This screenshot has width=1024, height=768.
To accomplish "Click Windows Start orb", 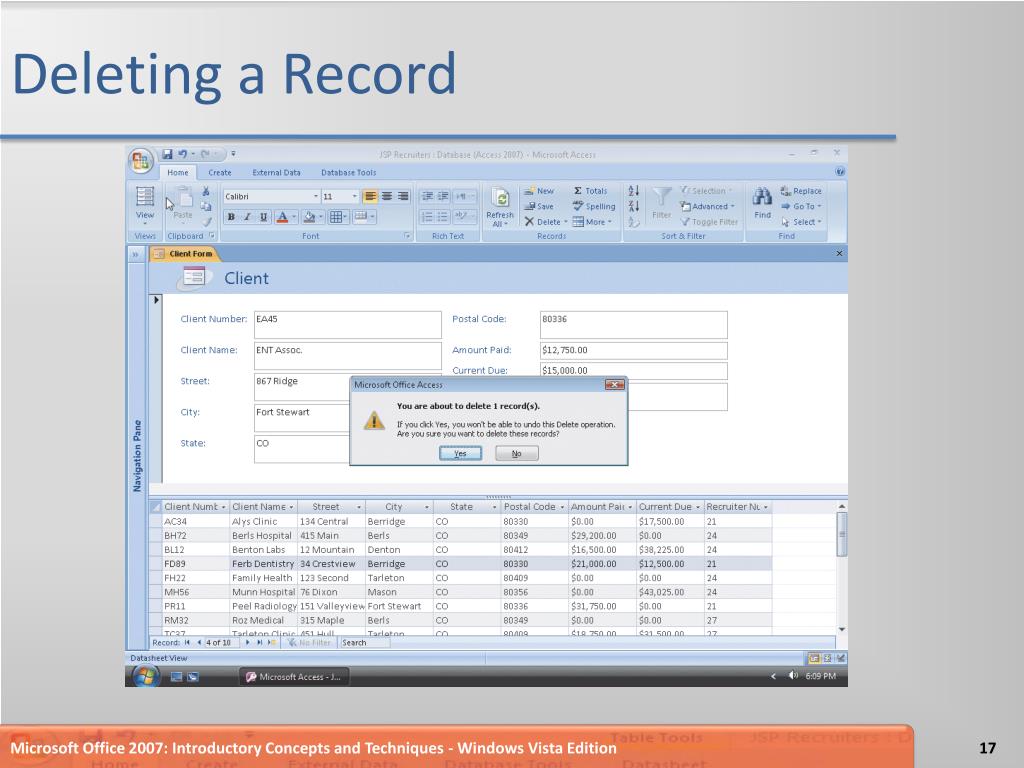I will 146,676.
